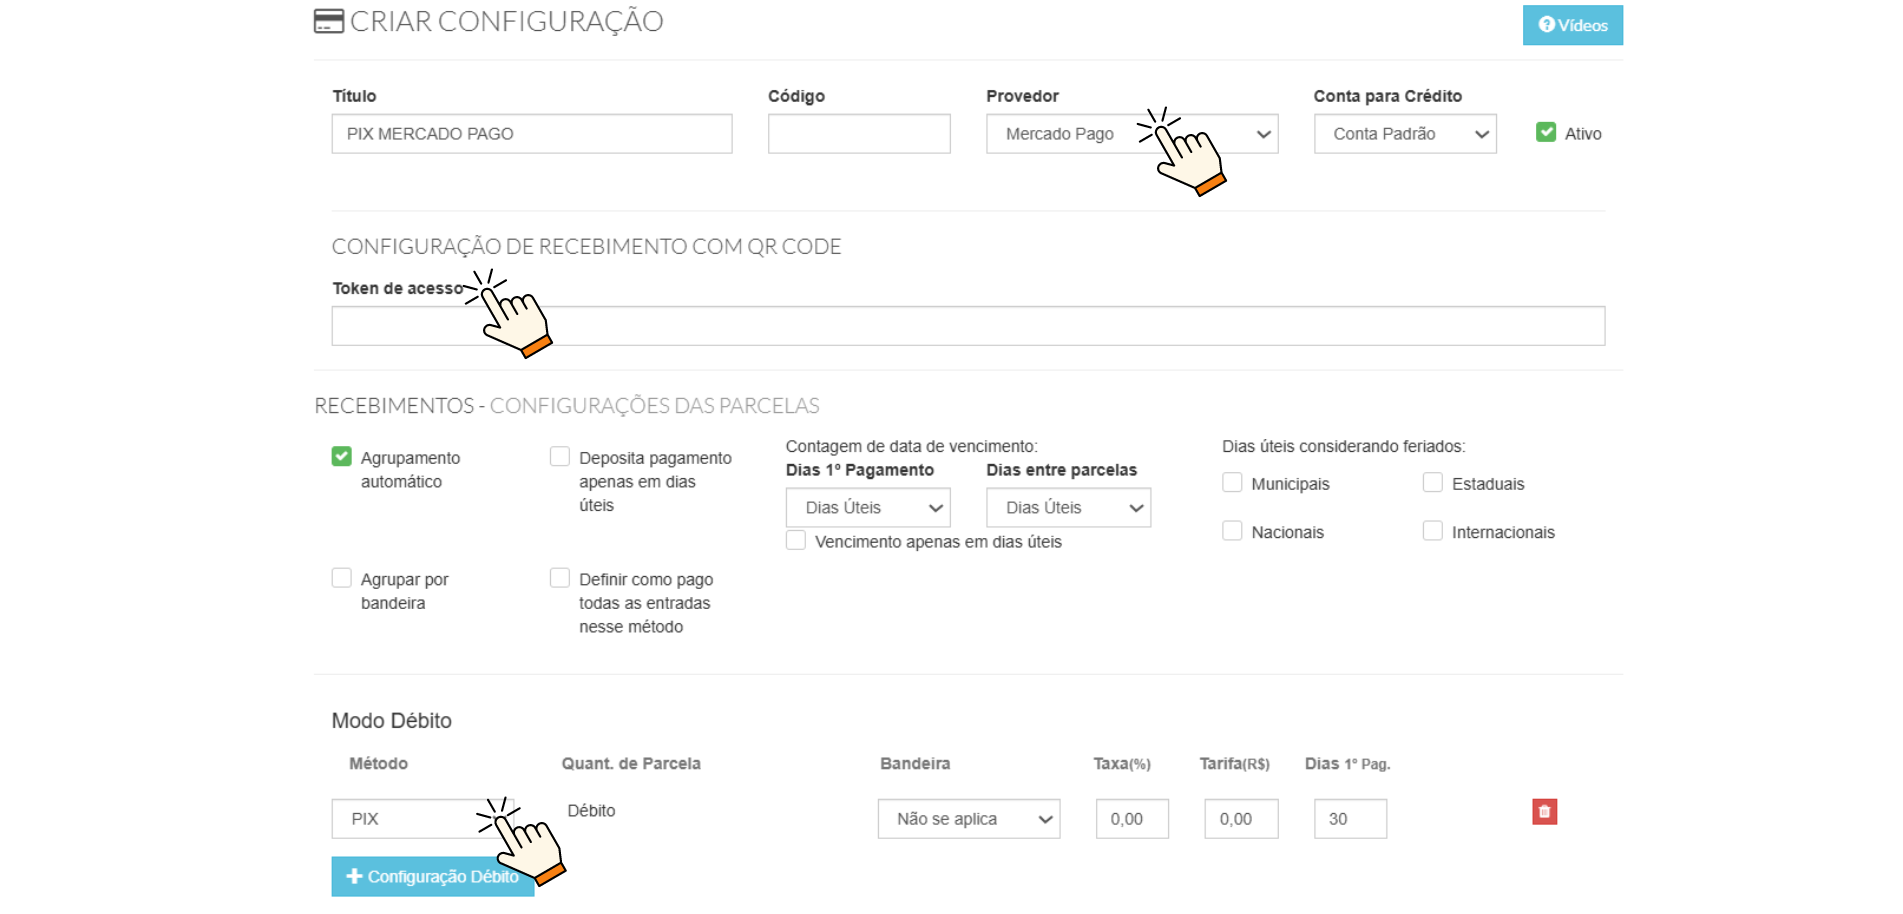1903x914 pixels.
Task: Expand the Dias entre parcelas dropdown
Action: [x=1068, y=508]
